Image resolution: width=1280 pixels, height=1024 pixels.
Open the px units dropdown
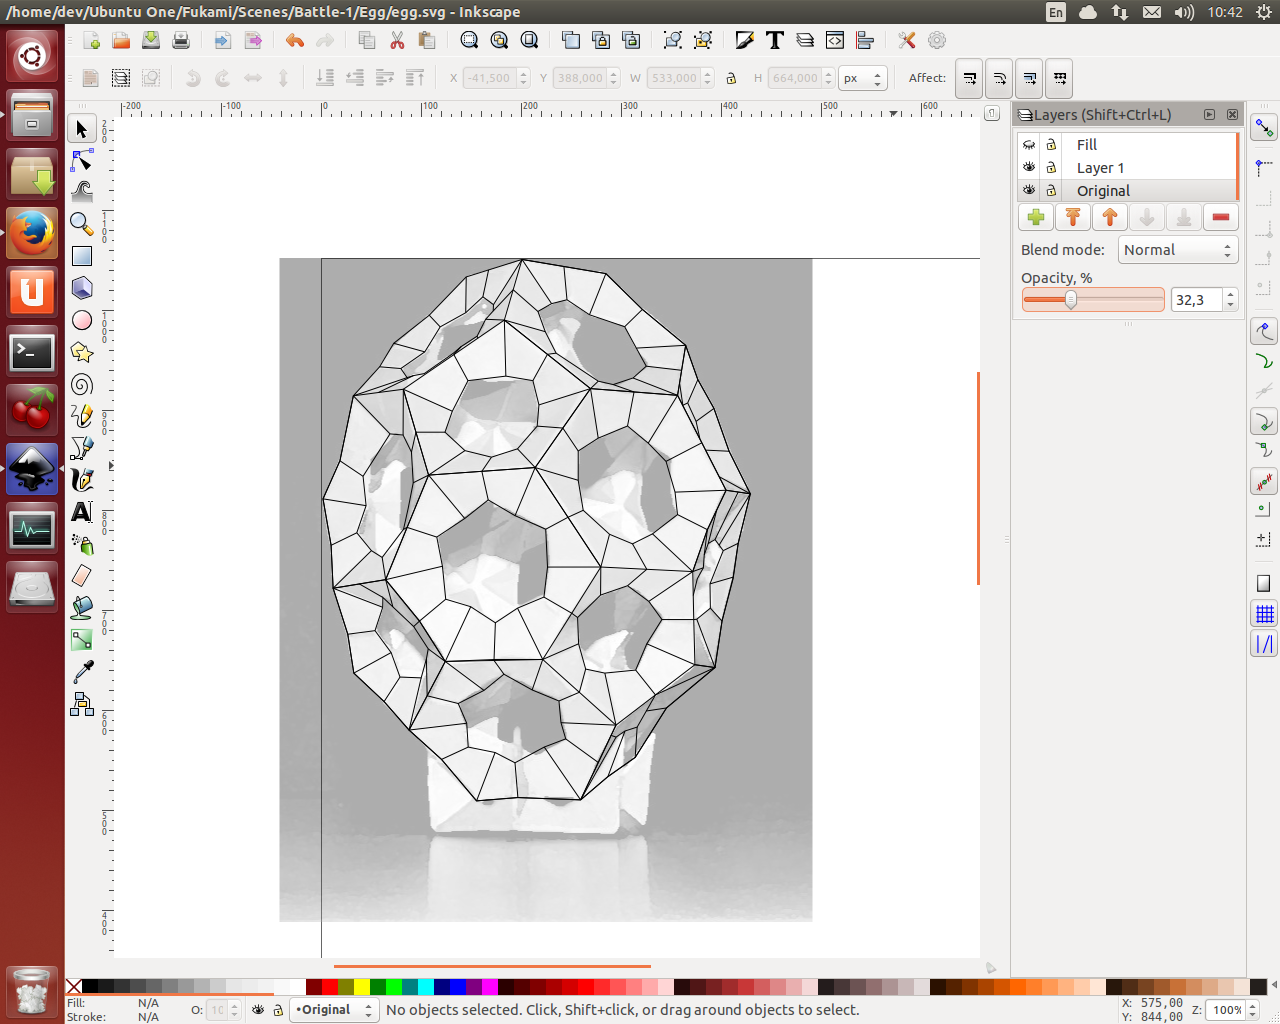(x=863, y=78)
